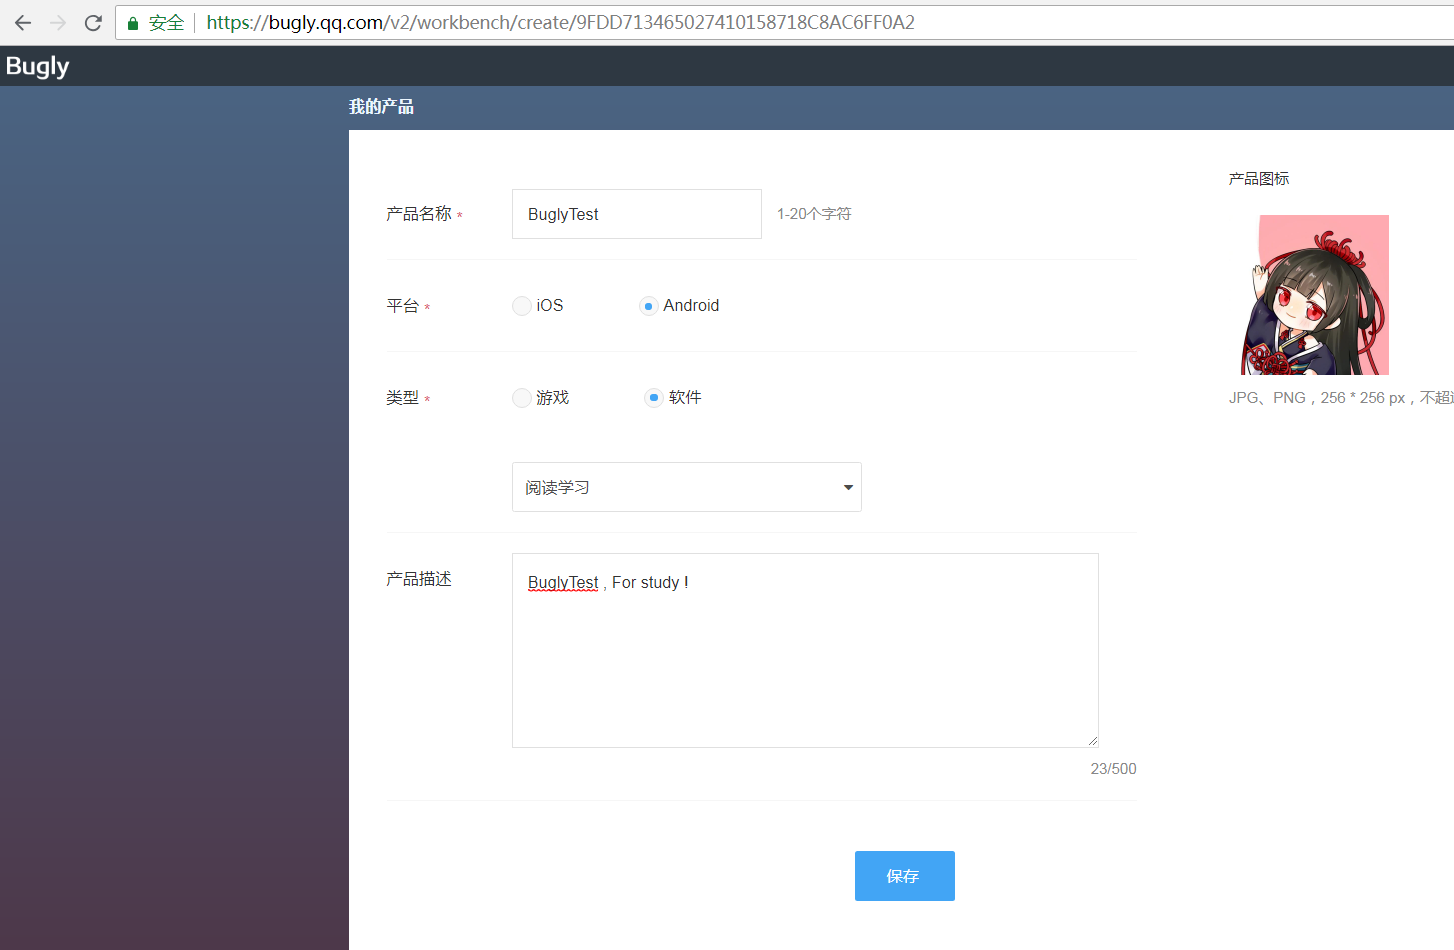Click the Bugly logo in the top bar
Viewport: 1454px width, 950px height.
tap(37, 65)
